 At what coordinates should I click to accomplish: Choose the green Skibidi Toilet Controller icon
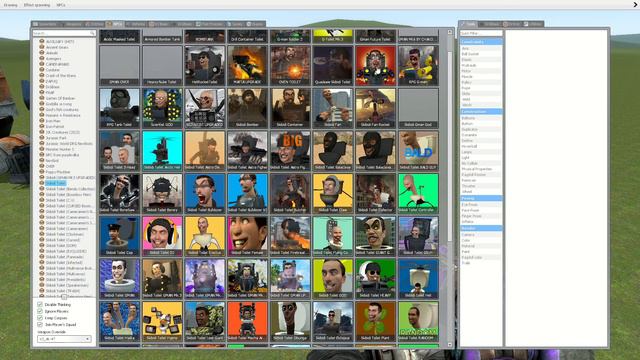coord(418,193)
